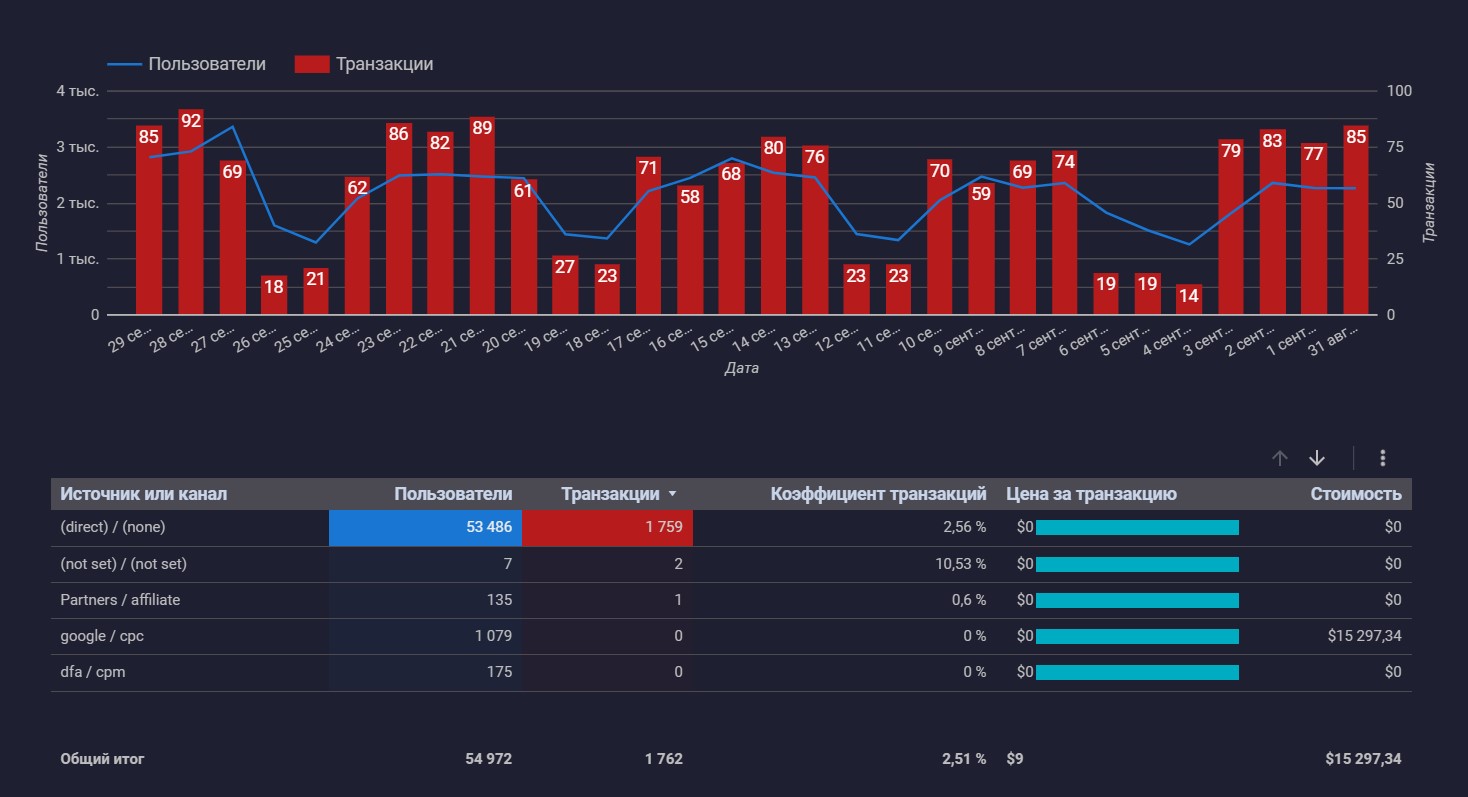Click the chart bar labeled 74
This screenshot has width=1468, height=797.
(x=1065, y=233)
